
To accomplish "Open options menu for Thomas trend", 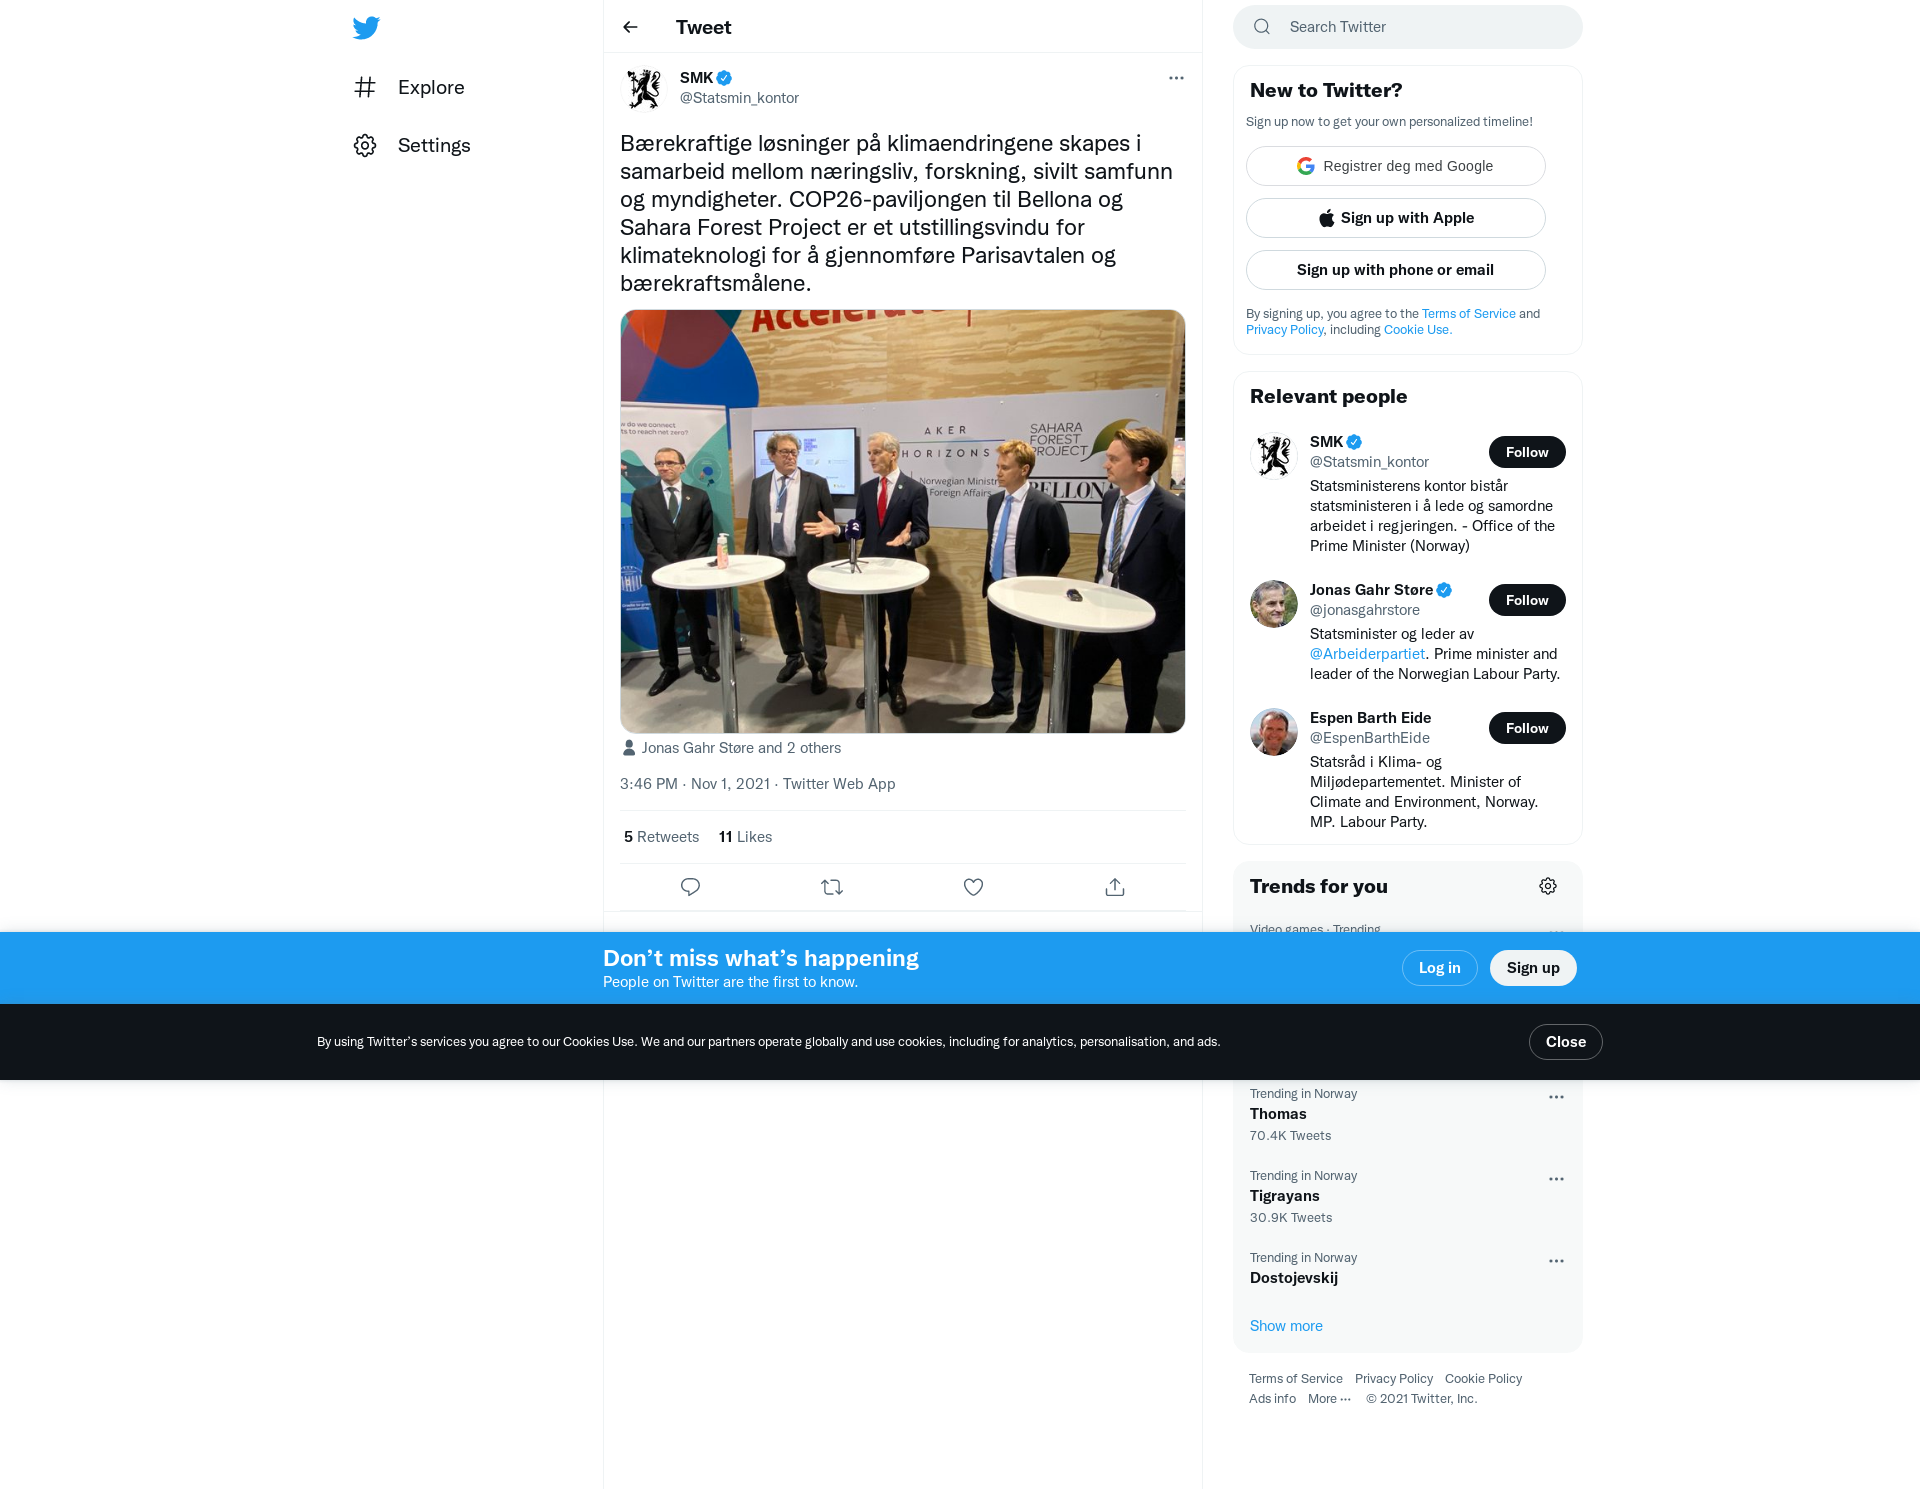I will pos(1556,1097).
